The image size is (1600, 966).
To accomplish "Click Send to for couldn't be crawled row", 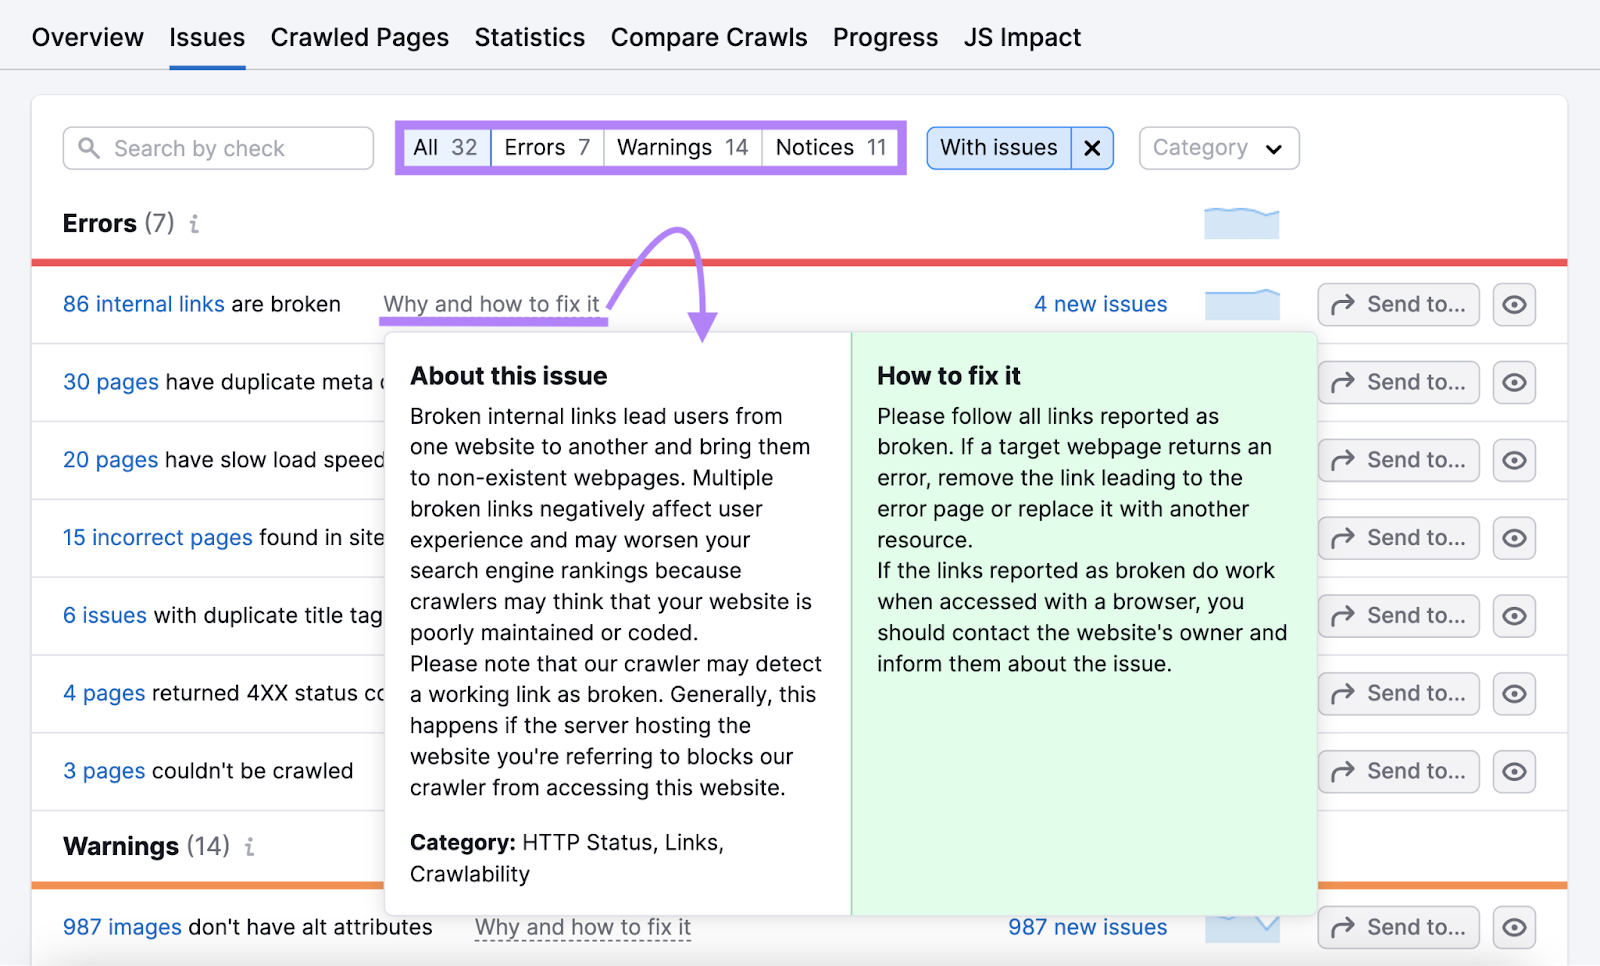I will (1398, 771).
